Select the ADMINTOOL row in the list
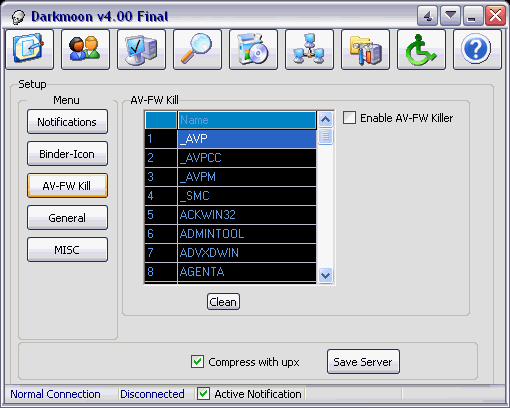510x408 pixels. (x=230, y=234)
